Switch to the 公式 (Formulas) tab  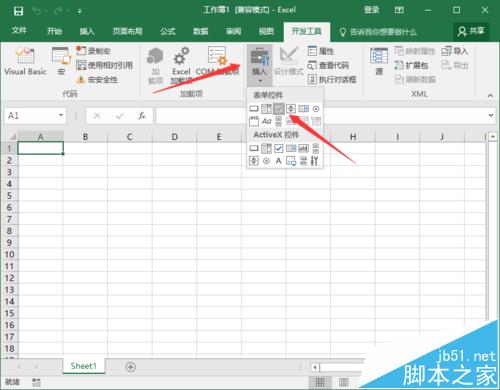(x=168, y=31)
